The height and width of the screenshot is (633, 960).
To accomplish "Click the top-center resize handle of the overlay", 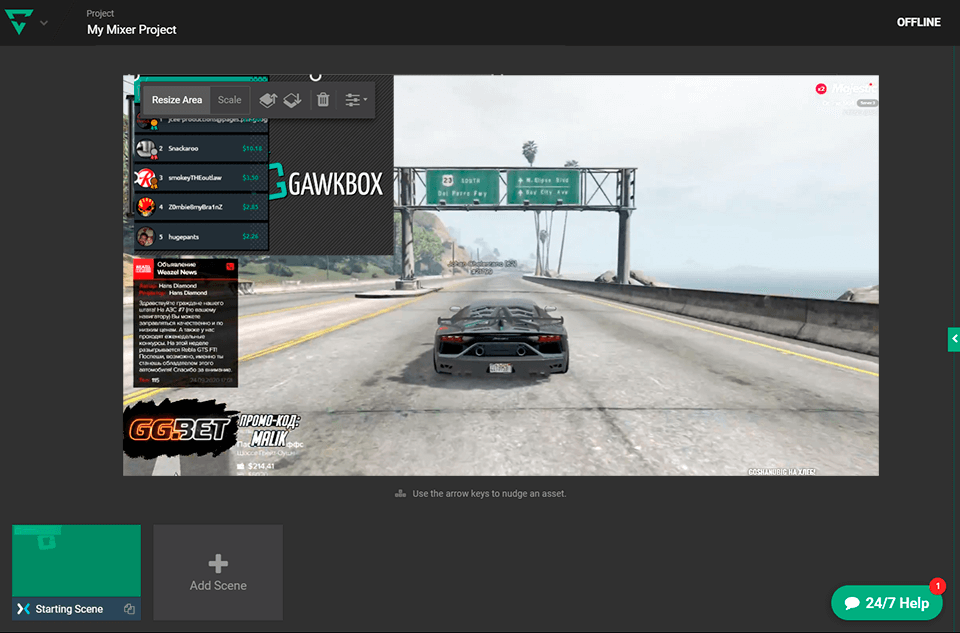I will 315,77.
